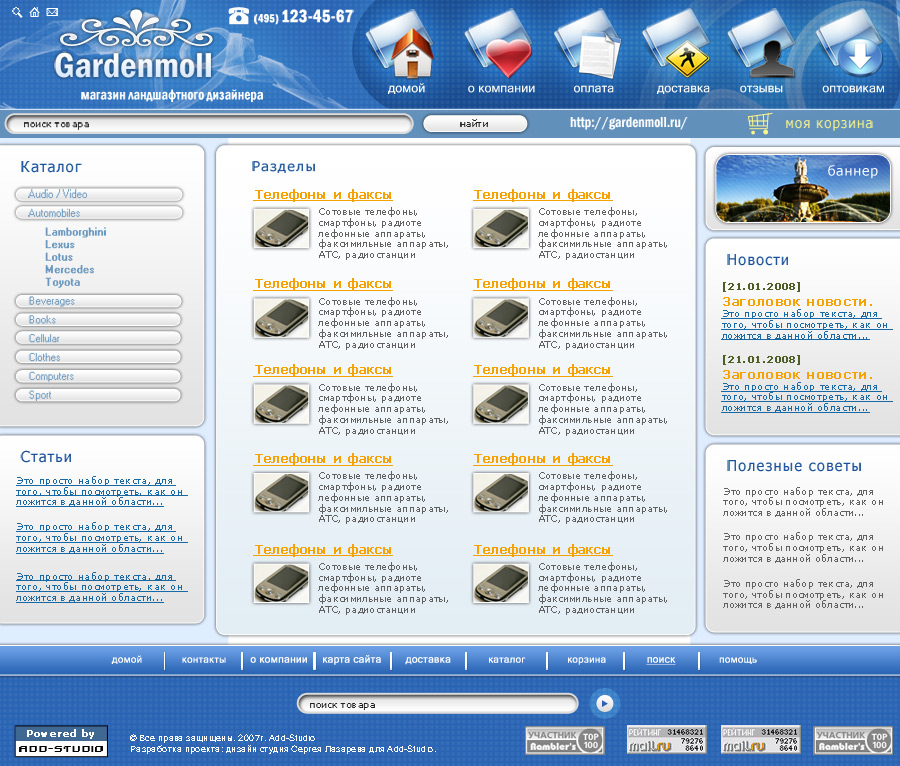The image size is (900, 766).
Task: Expand the Books catalog category
Action: (x=98, y=320)
